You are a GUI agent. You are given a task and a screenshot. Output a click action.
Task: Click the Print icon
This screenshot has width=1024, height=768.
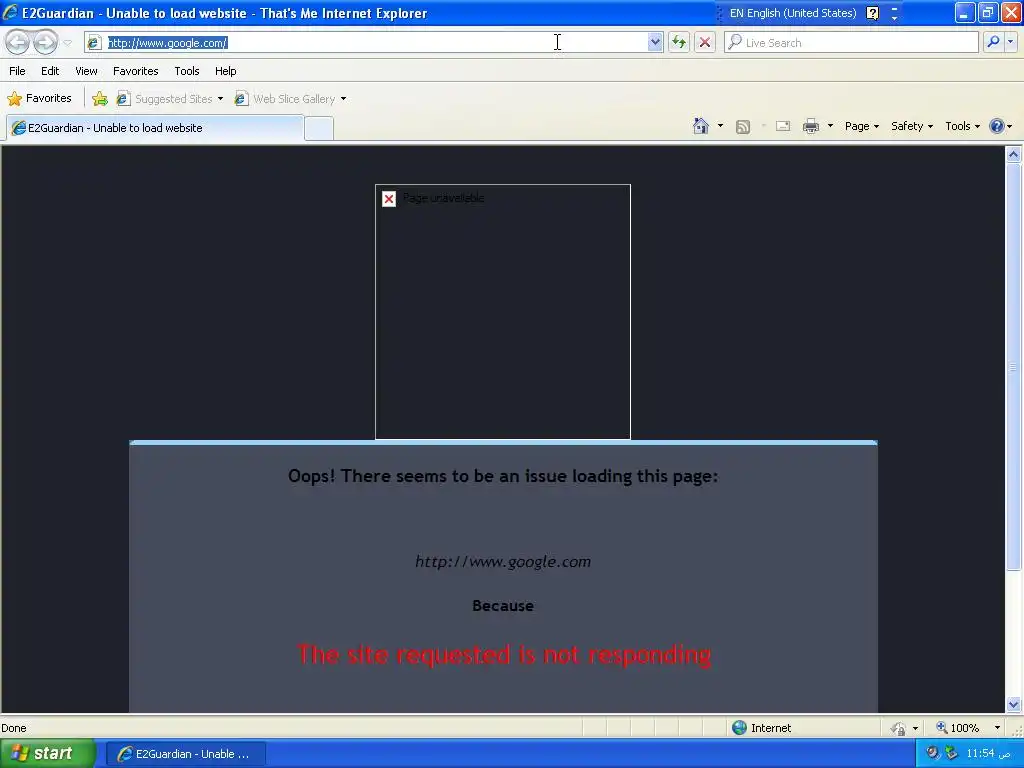[810, 126]
